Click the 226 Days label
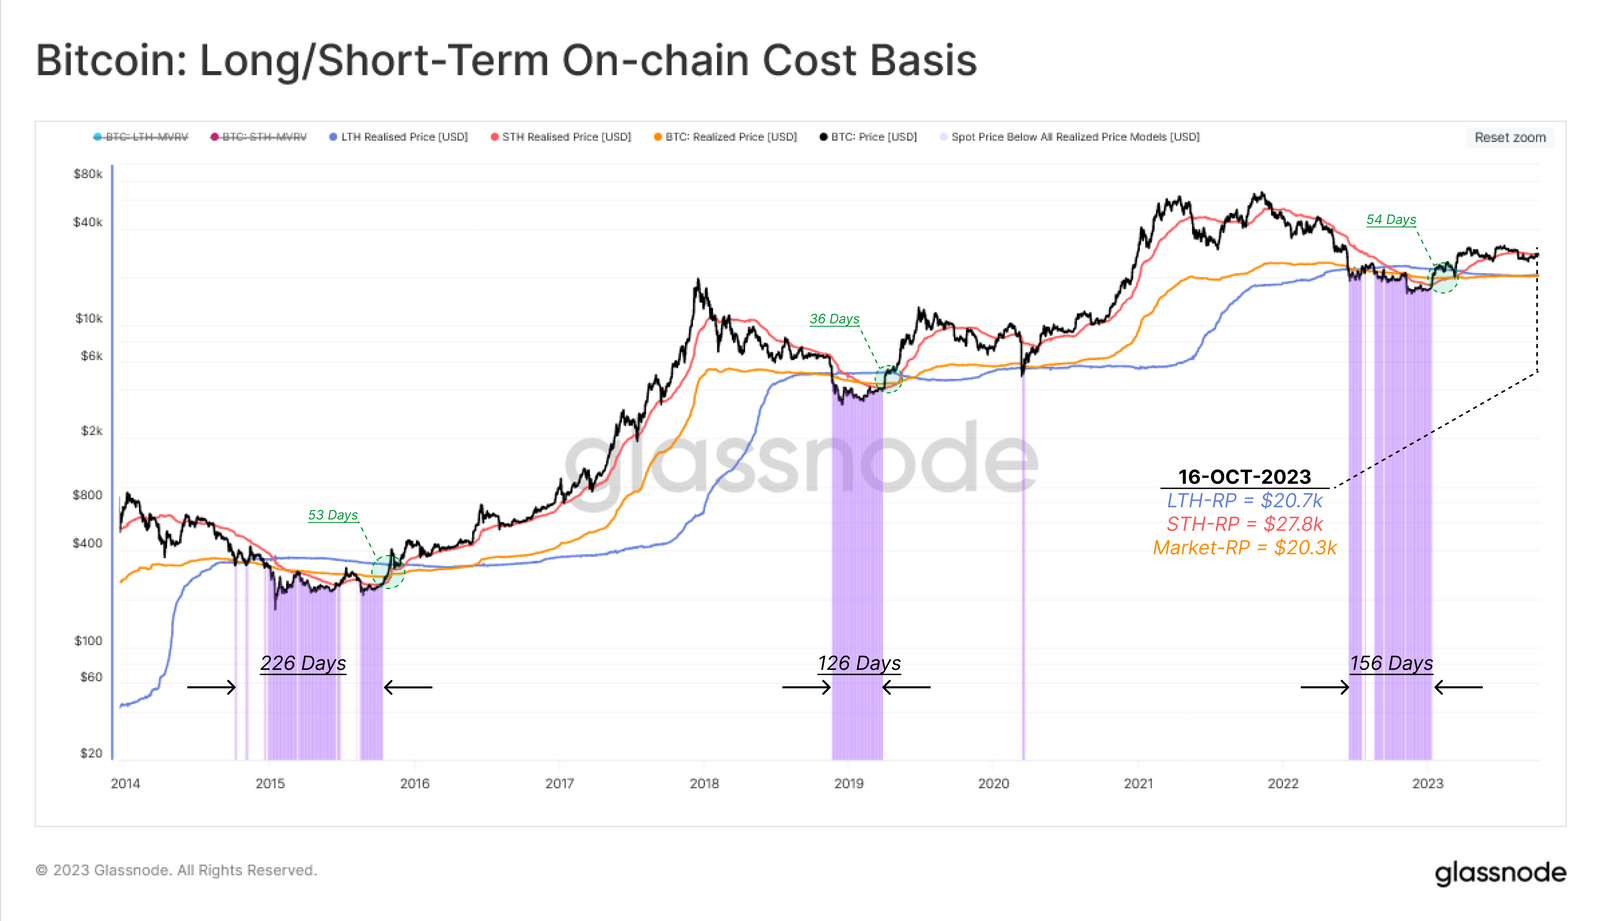The width and height of the screenshot is (1600, 921). [303, 663]
